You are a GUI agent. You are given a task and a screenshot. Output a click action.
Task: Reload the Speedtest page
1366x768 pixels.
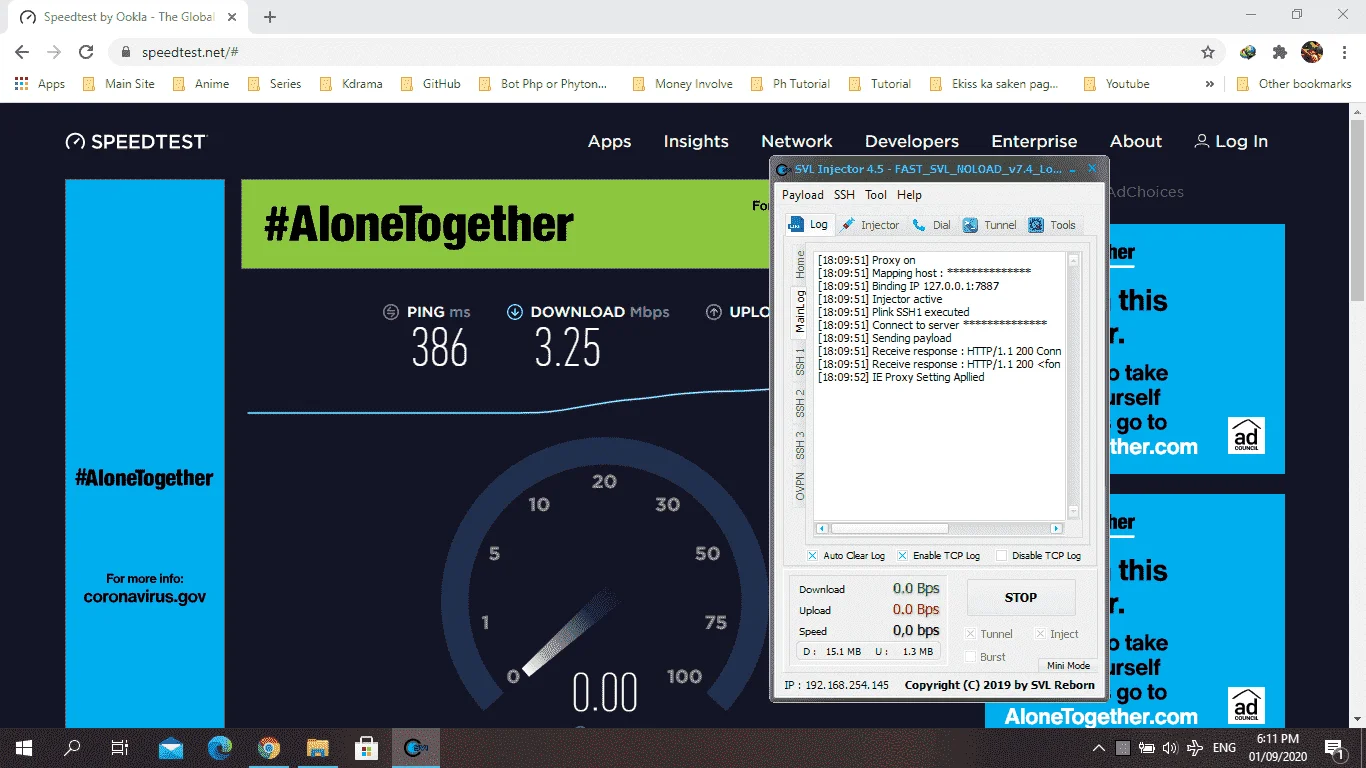click(x=86, y=52)
